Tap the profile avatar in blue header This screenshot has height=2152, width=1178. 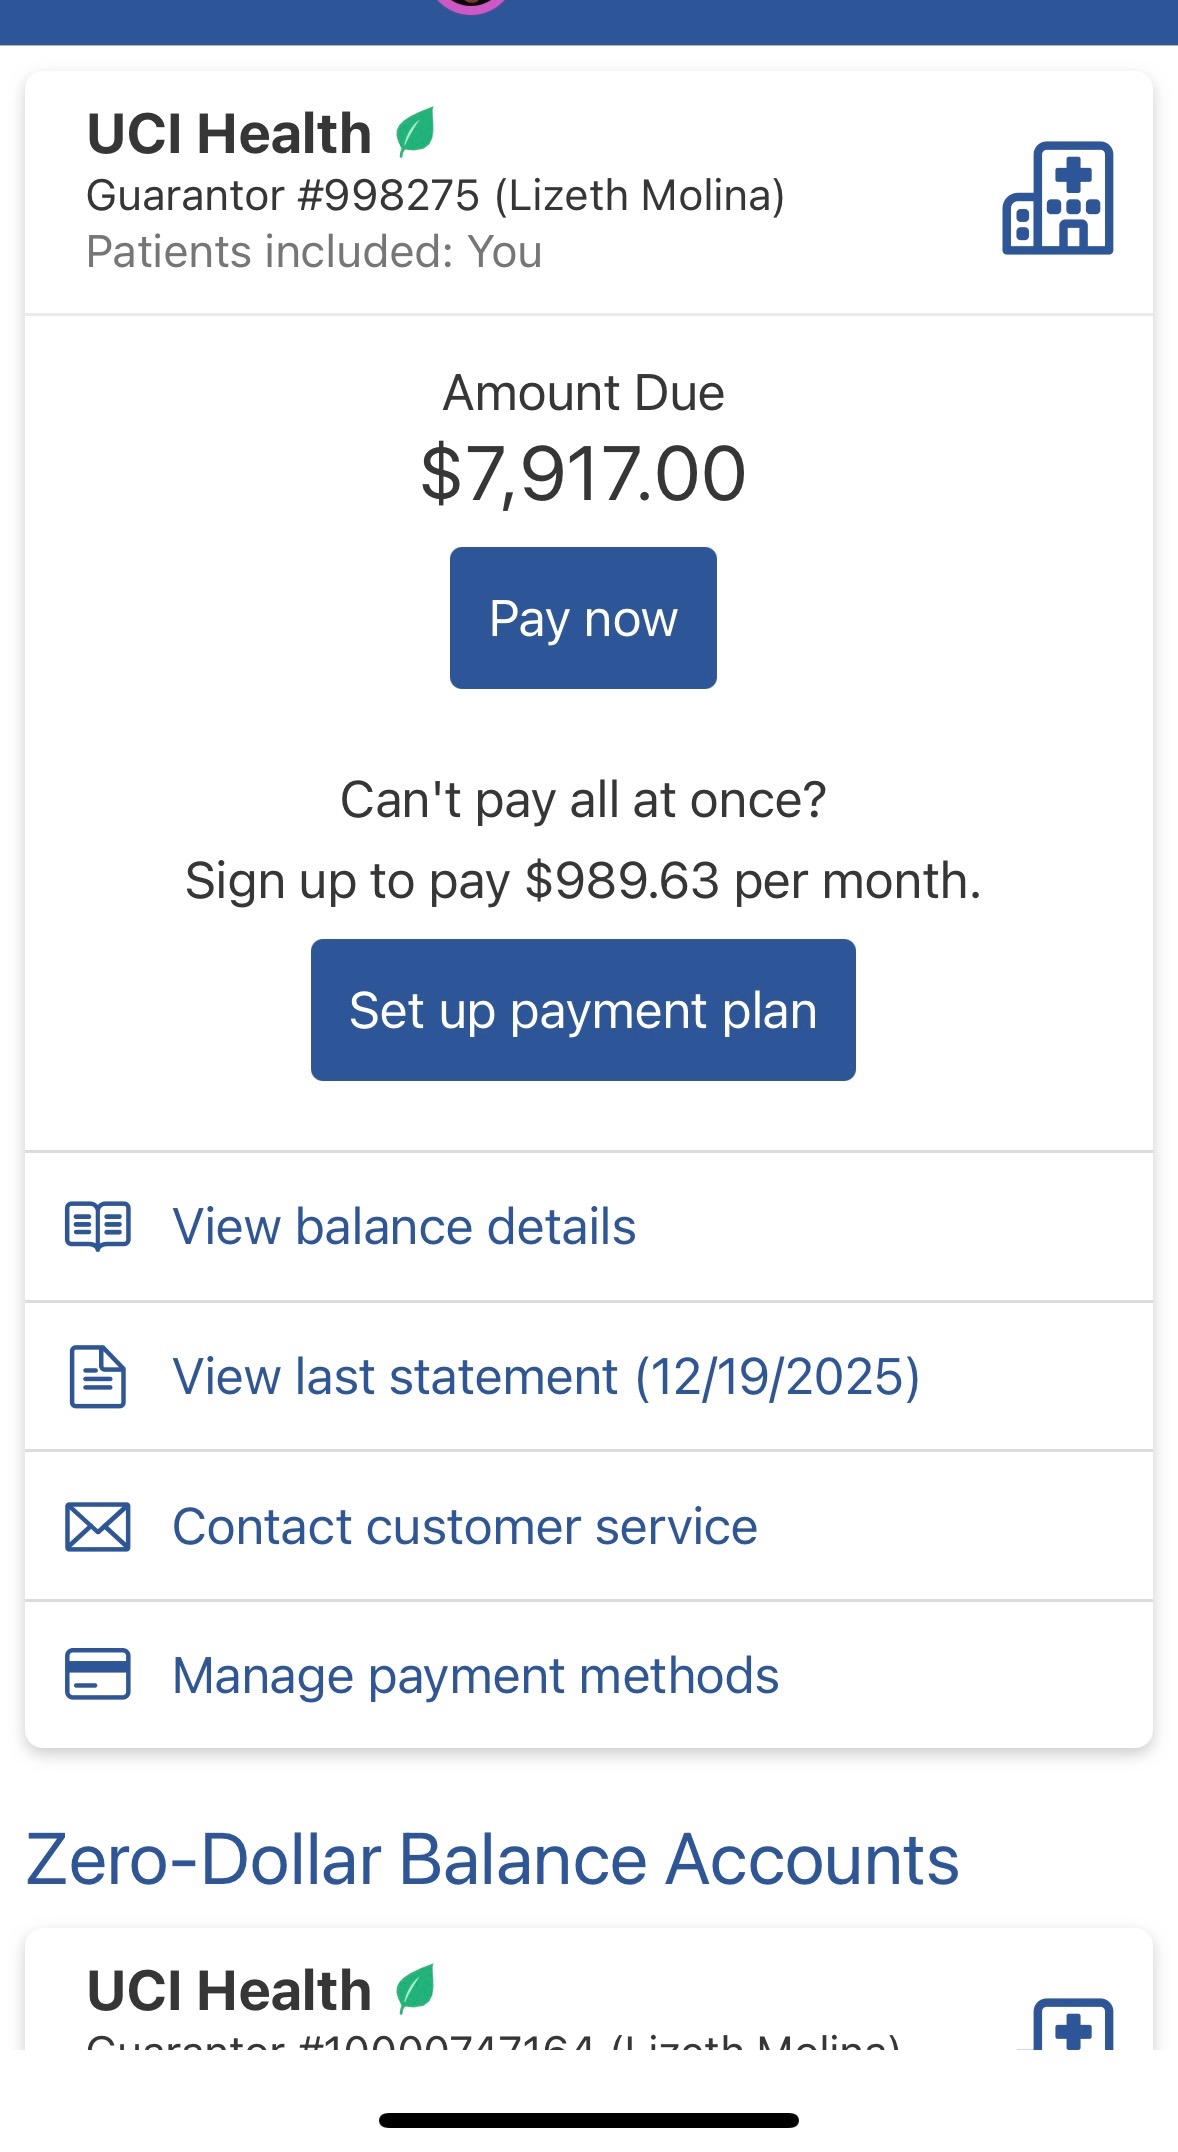point(470,5)
